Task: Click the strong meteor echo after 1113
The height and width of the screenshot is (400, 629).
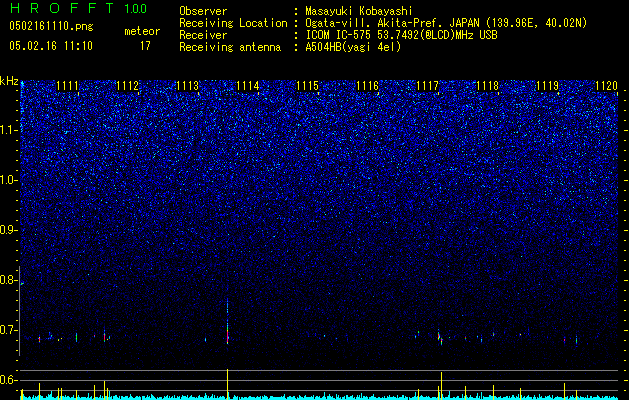Action: pyautogui.click(x=227, y=321)
